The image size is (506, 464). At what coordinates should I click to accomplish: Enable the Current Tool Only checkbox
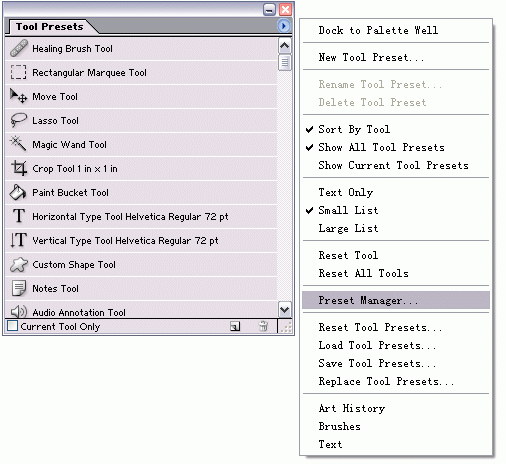pyautogui.click(x=13, y=326)
